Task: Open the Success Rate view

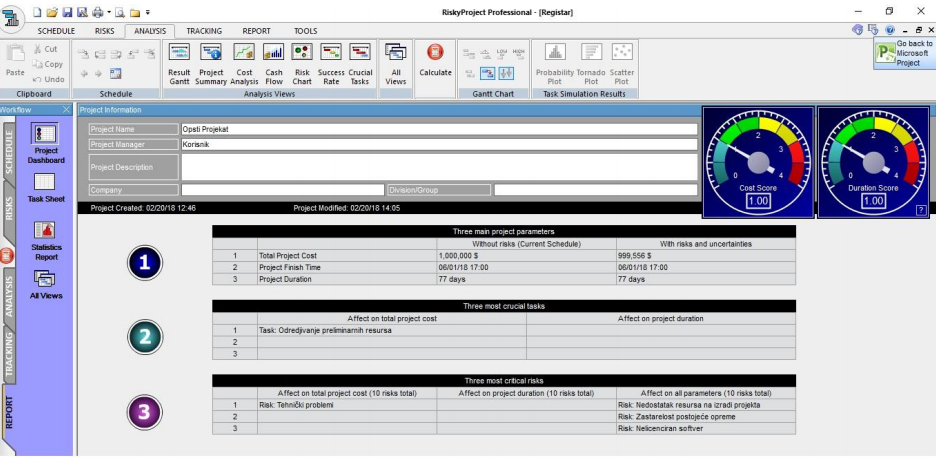Action: point(331,64)
